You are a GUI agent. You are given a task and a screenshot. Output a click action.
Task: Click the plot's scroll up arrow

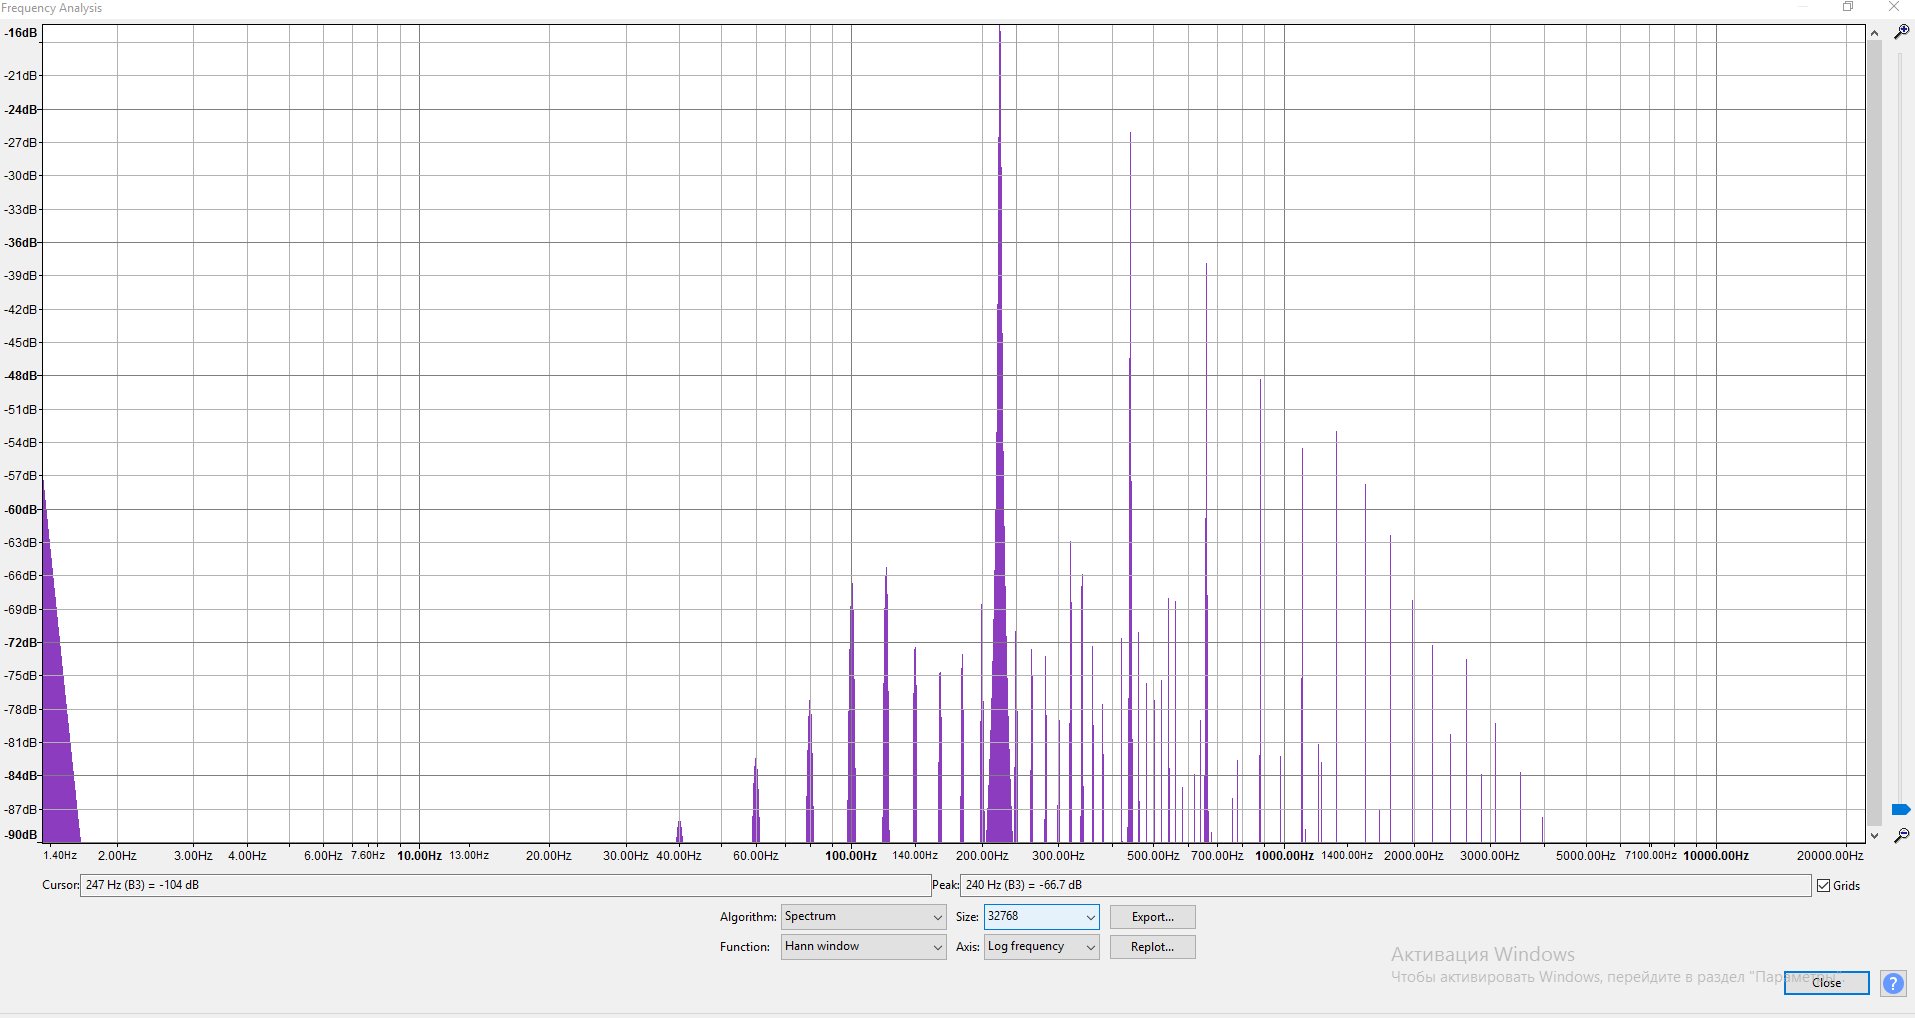pyautogui.click(x=1874, y=33)
